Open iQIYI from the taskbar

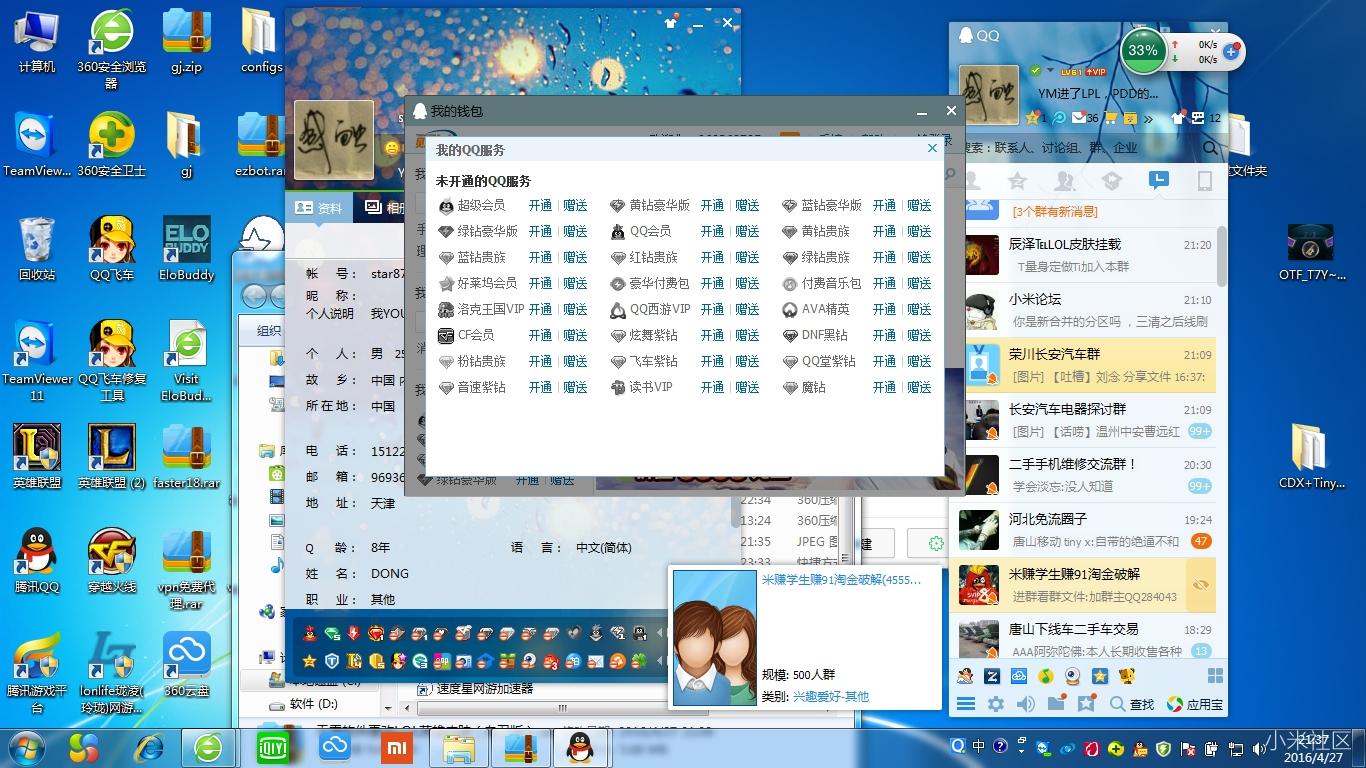point(271,747)
